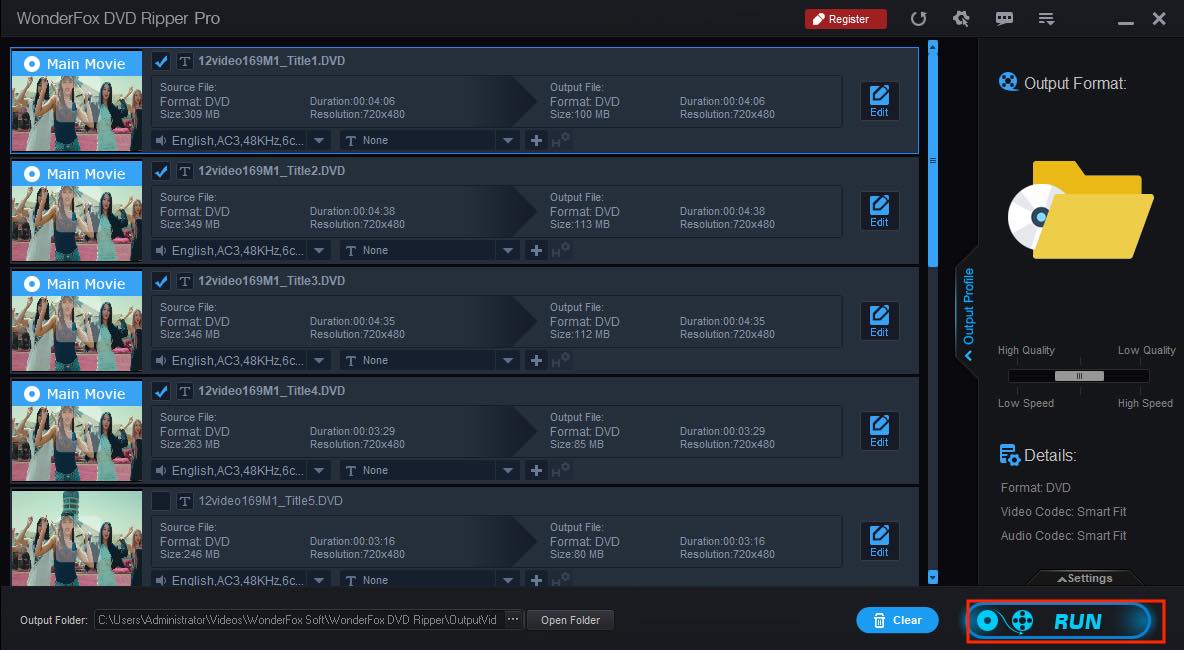
Task: Expand the audio track dropdown for Title1
Action: (x=318, y=140)
